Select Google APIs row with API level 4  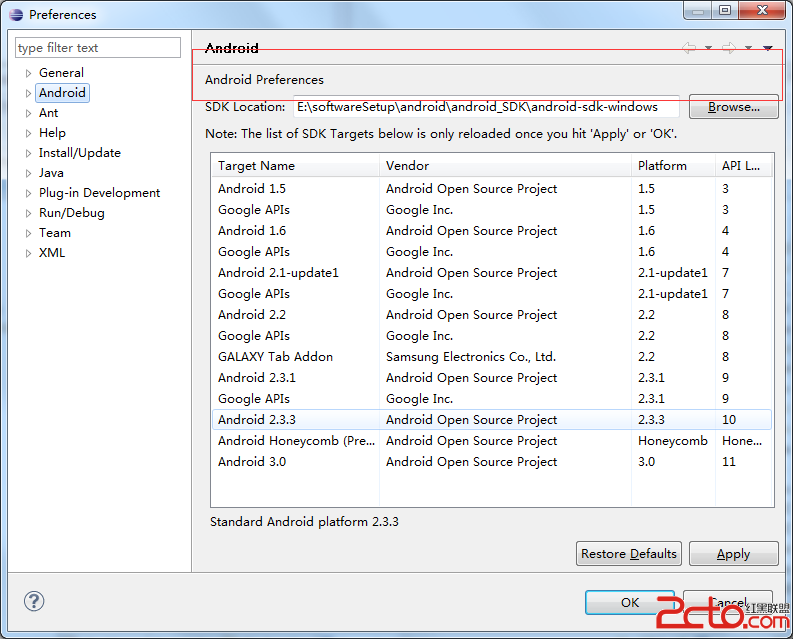(492, 251)
